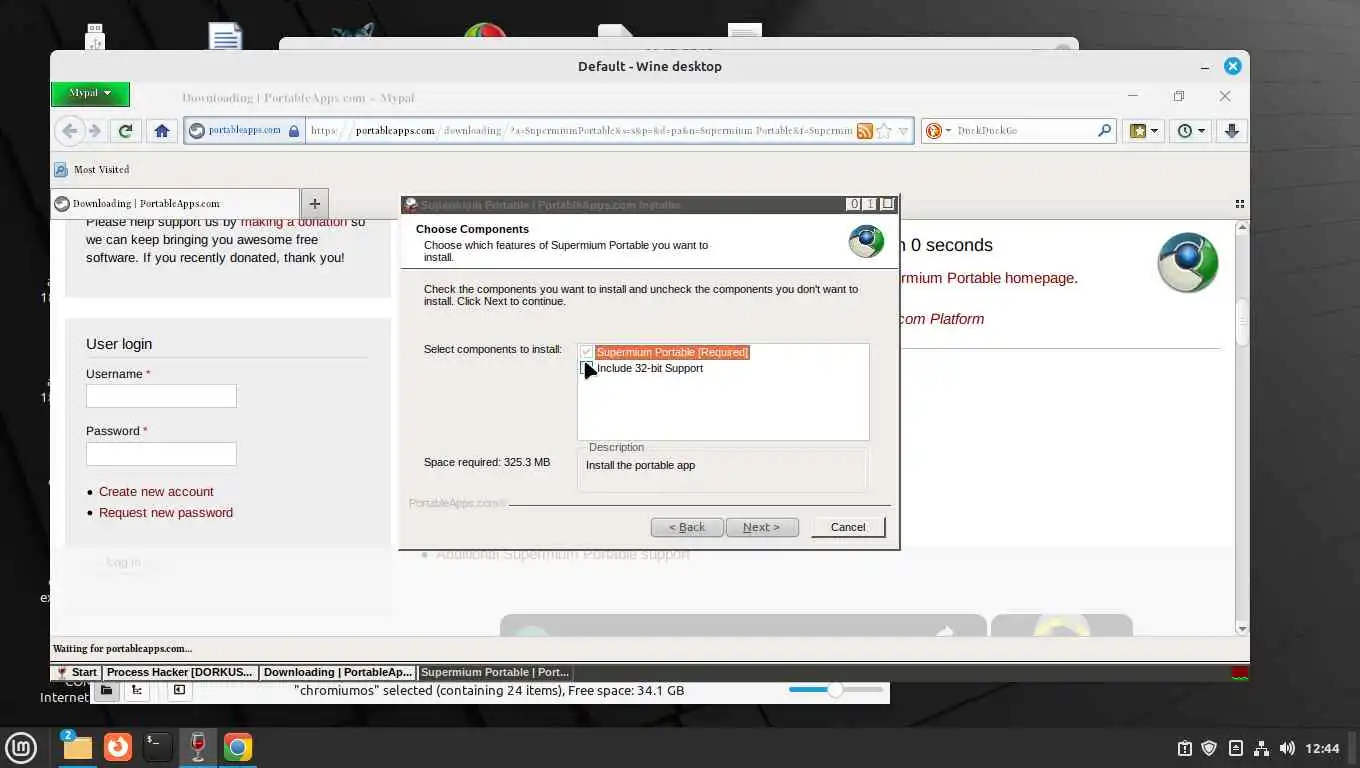Bookmark this page with the star icon
The image size is (1360, 768).
[x=883, y=130]
